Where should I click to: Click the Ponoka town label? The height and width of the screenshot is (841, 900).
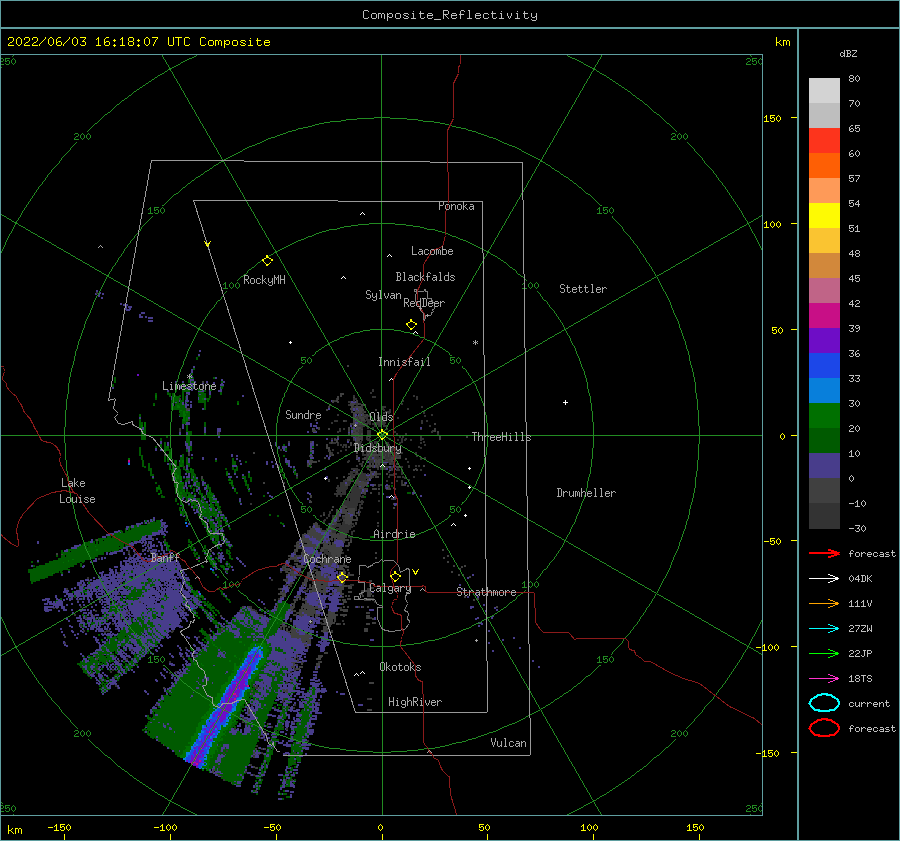[x=456, y=206]
